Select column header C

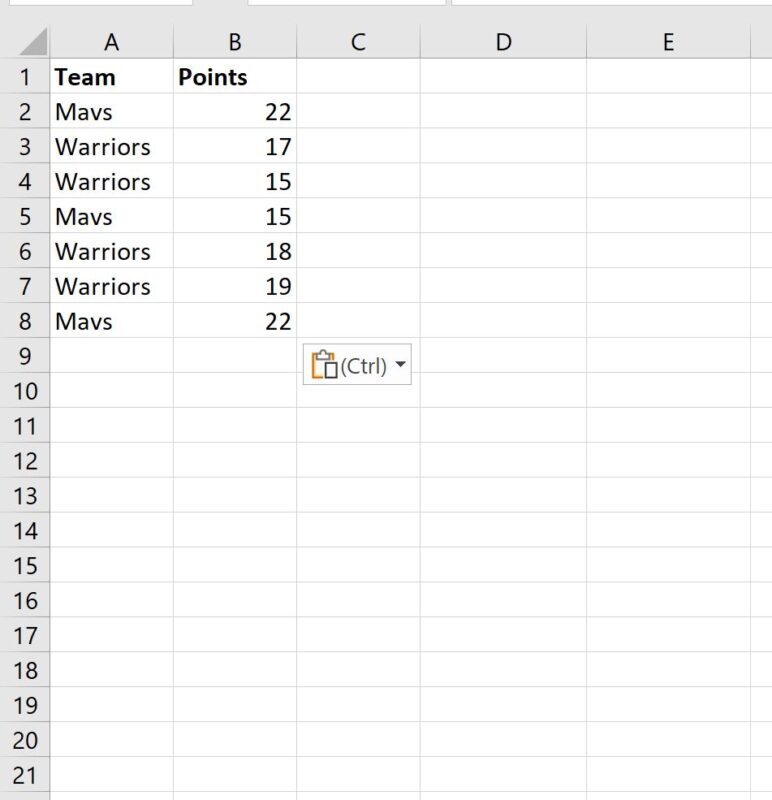[356, 42]
